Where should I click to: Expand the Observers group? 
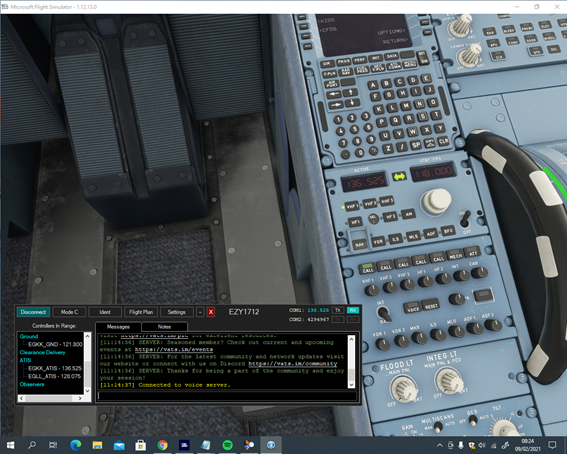pyautogui.click(x=32, y=384)
